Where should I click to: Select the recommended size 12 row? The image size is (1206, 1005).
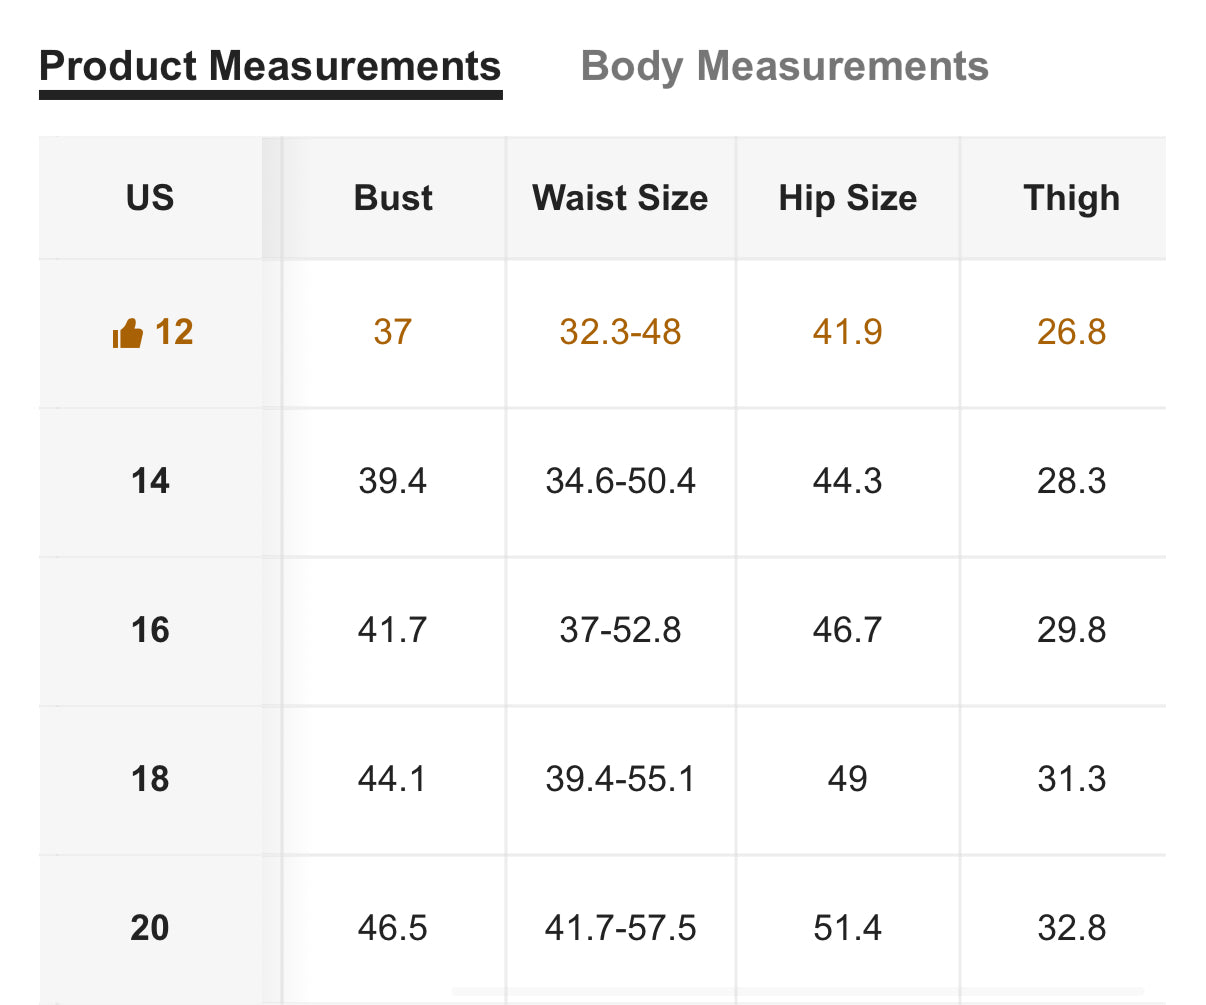pyautogui.click(x=602, y=333)
